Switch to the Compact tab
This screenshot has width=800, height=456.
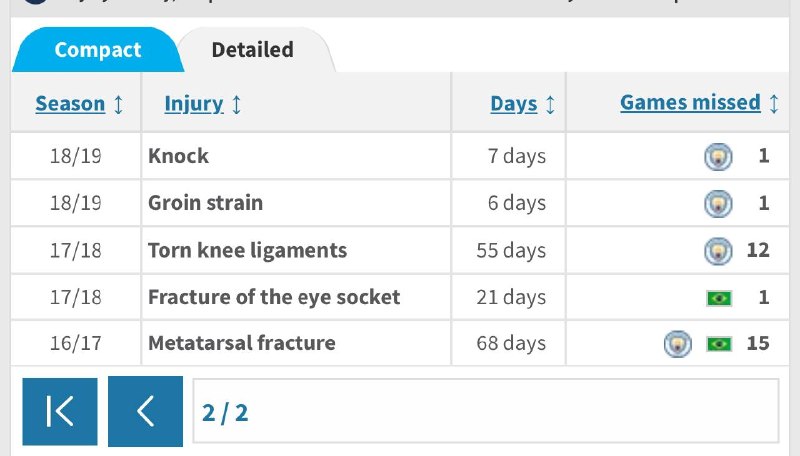[x=97, y=49]
